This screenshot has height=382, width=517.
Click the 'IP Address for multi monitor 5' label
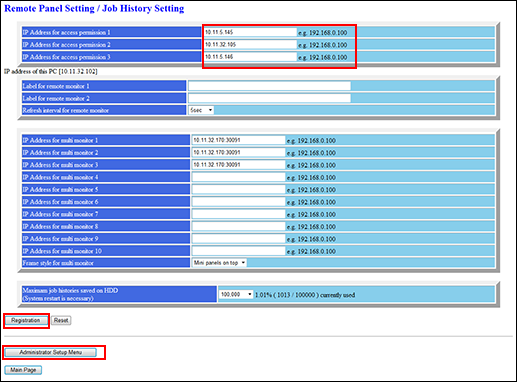click(60, 189)
